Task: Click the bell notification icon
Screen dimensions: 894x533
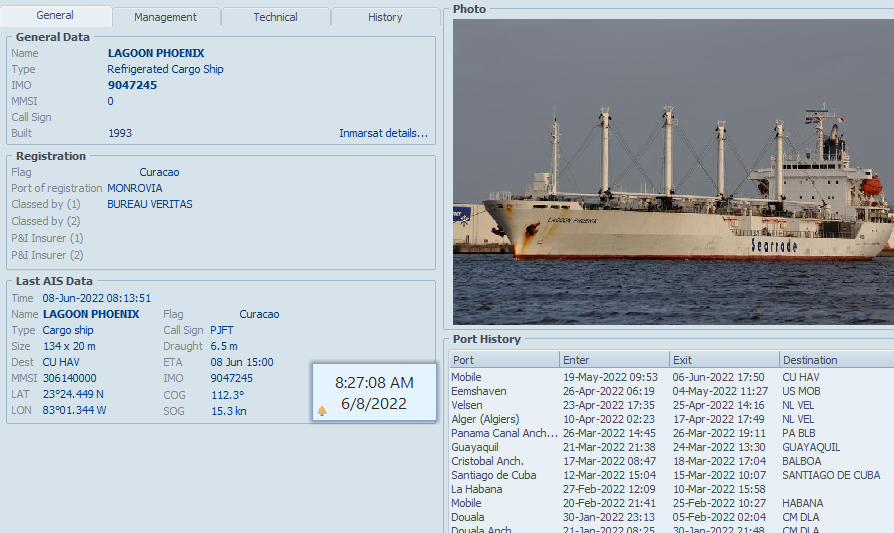Action: (322, 411)
